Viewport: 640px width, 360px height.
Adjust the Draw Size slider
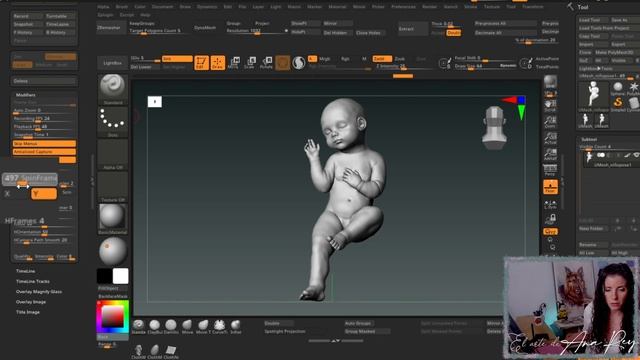[x=485, y=66]
